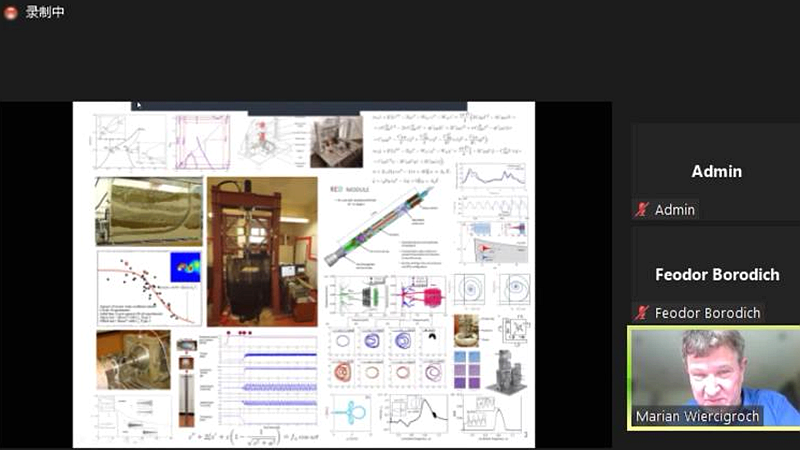Click Admin's muted microphone icon
Screen dimensions: 800x450
coord(642,210)
